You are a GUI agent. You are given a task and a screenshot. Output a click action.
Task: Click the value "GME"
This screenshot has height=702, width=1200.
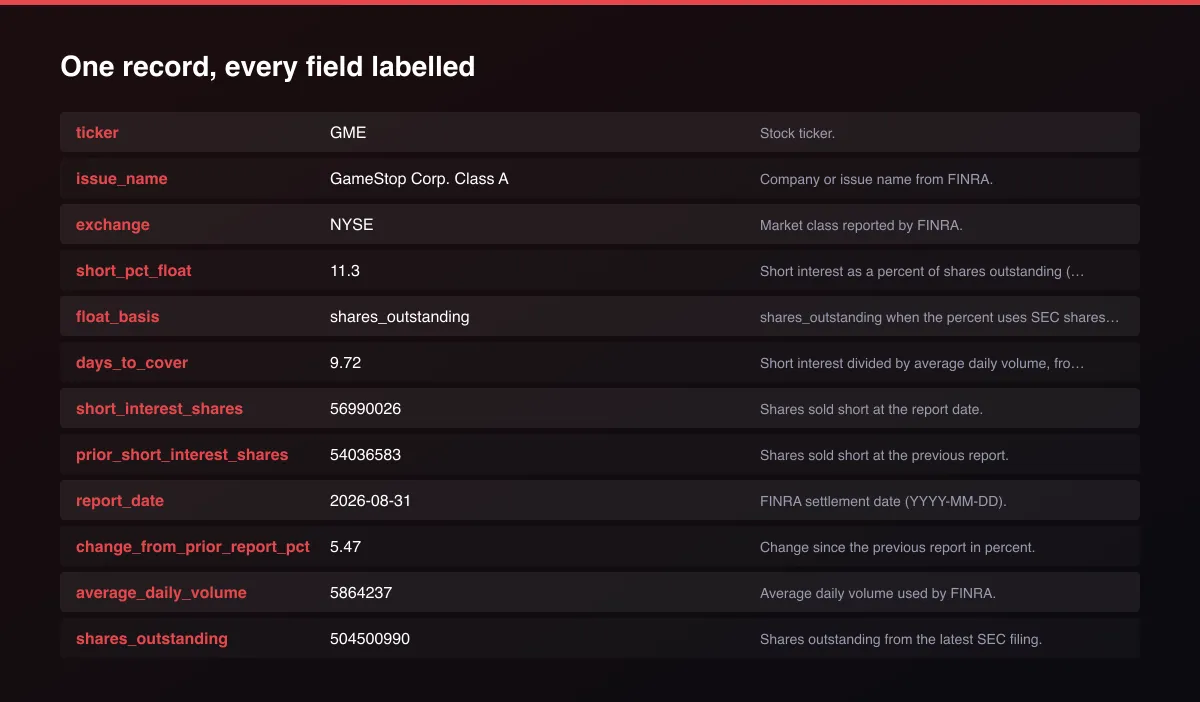click(348, 133)
